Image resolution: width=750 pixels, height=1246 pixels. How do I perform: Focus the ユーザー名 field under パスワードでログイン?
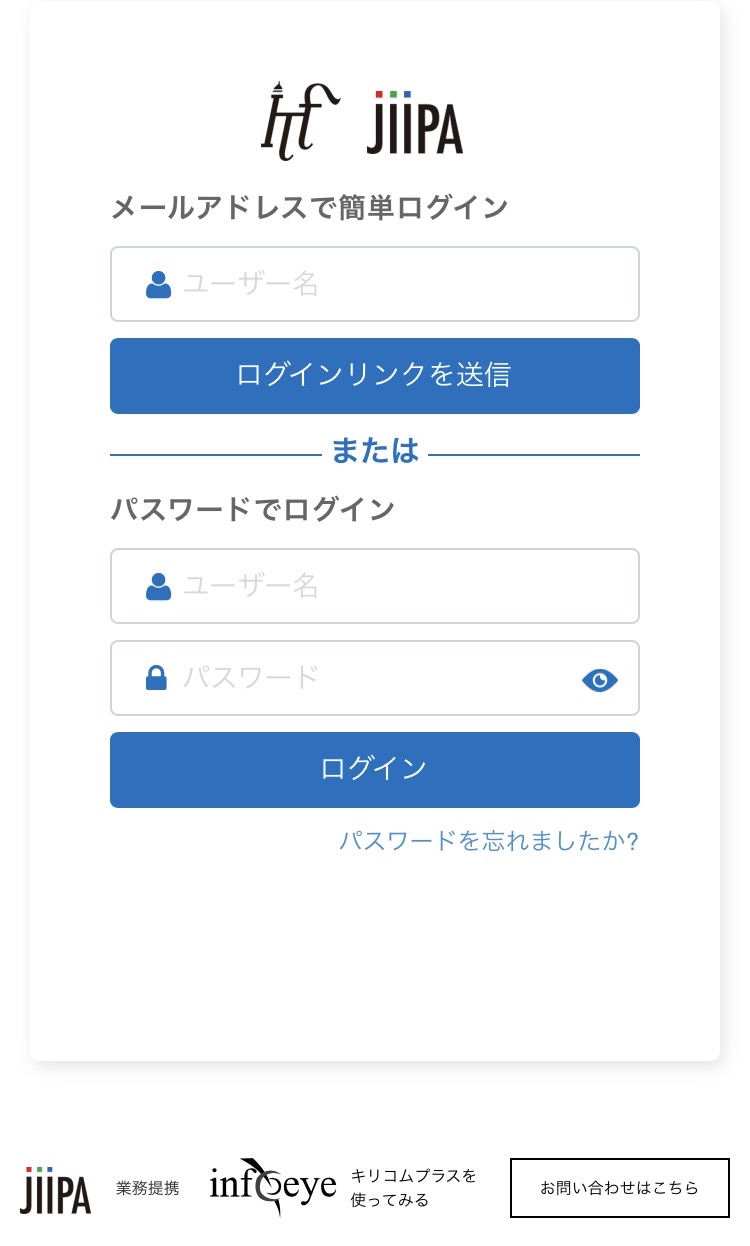point(400,587)
